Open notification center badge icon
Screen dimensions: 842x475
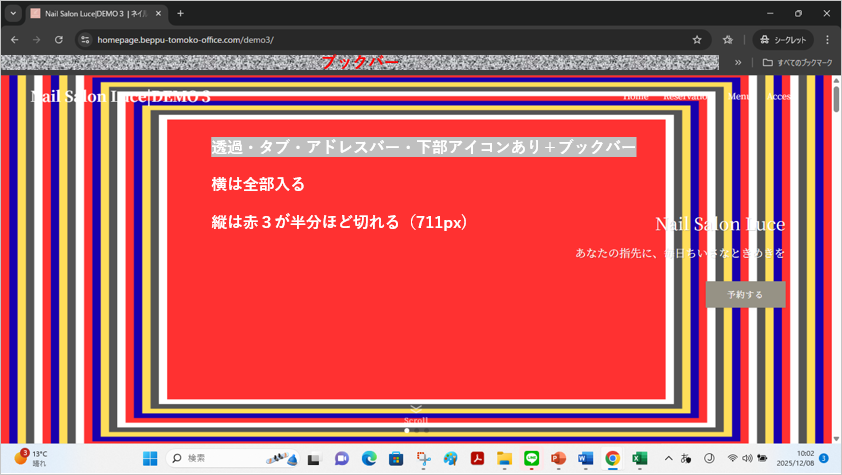click(x=824, y=458)
